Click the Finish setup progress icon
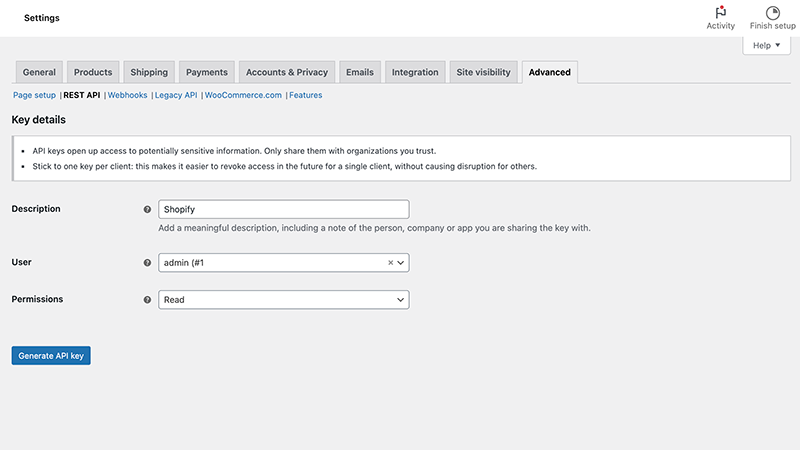Image resolution: width=800 pixels, height=450 pixels. 772,13
